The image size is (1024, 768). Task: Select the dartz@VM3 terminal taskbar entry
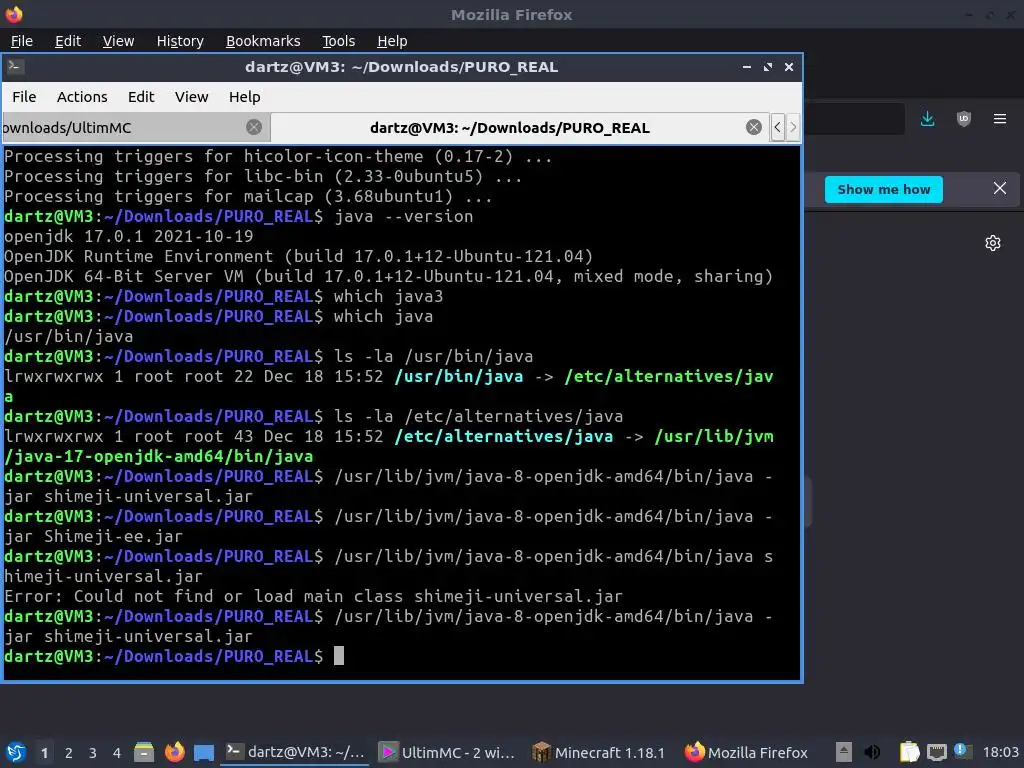pos(296,752)
